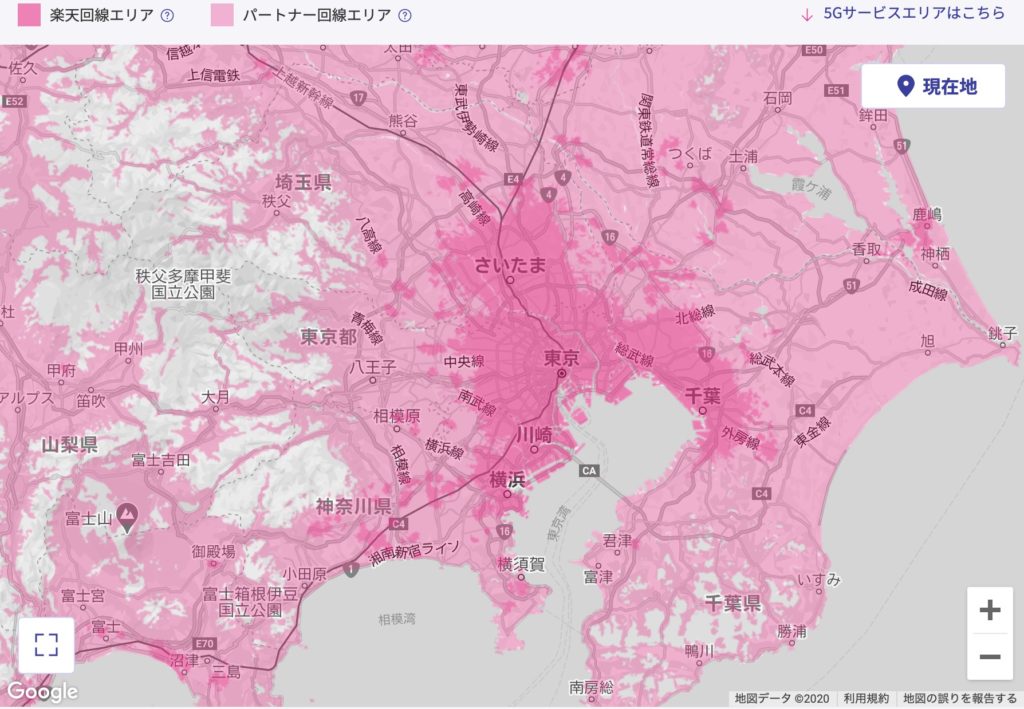Click the さいたま city label
Screen dimensions: 1024x709
coord(510,264)
